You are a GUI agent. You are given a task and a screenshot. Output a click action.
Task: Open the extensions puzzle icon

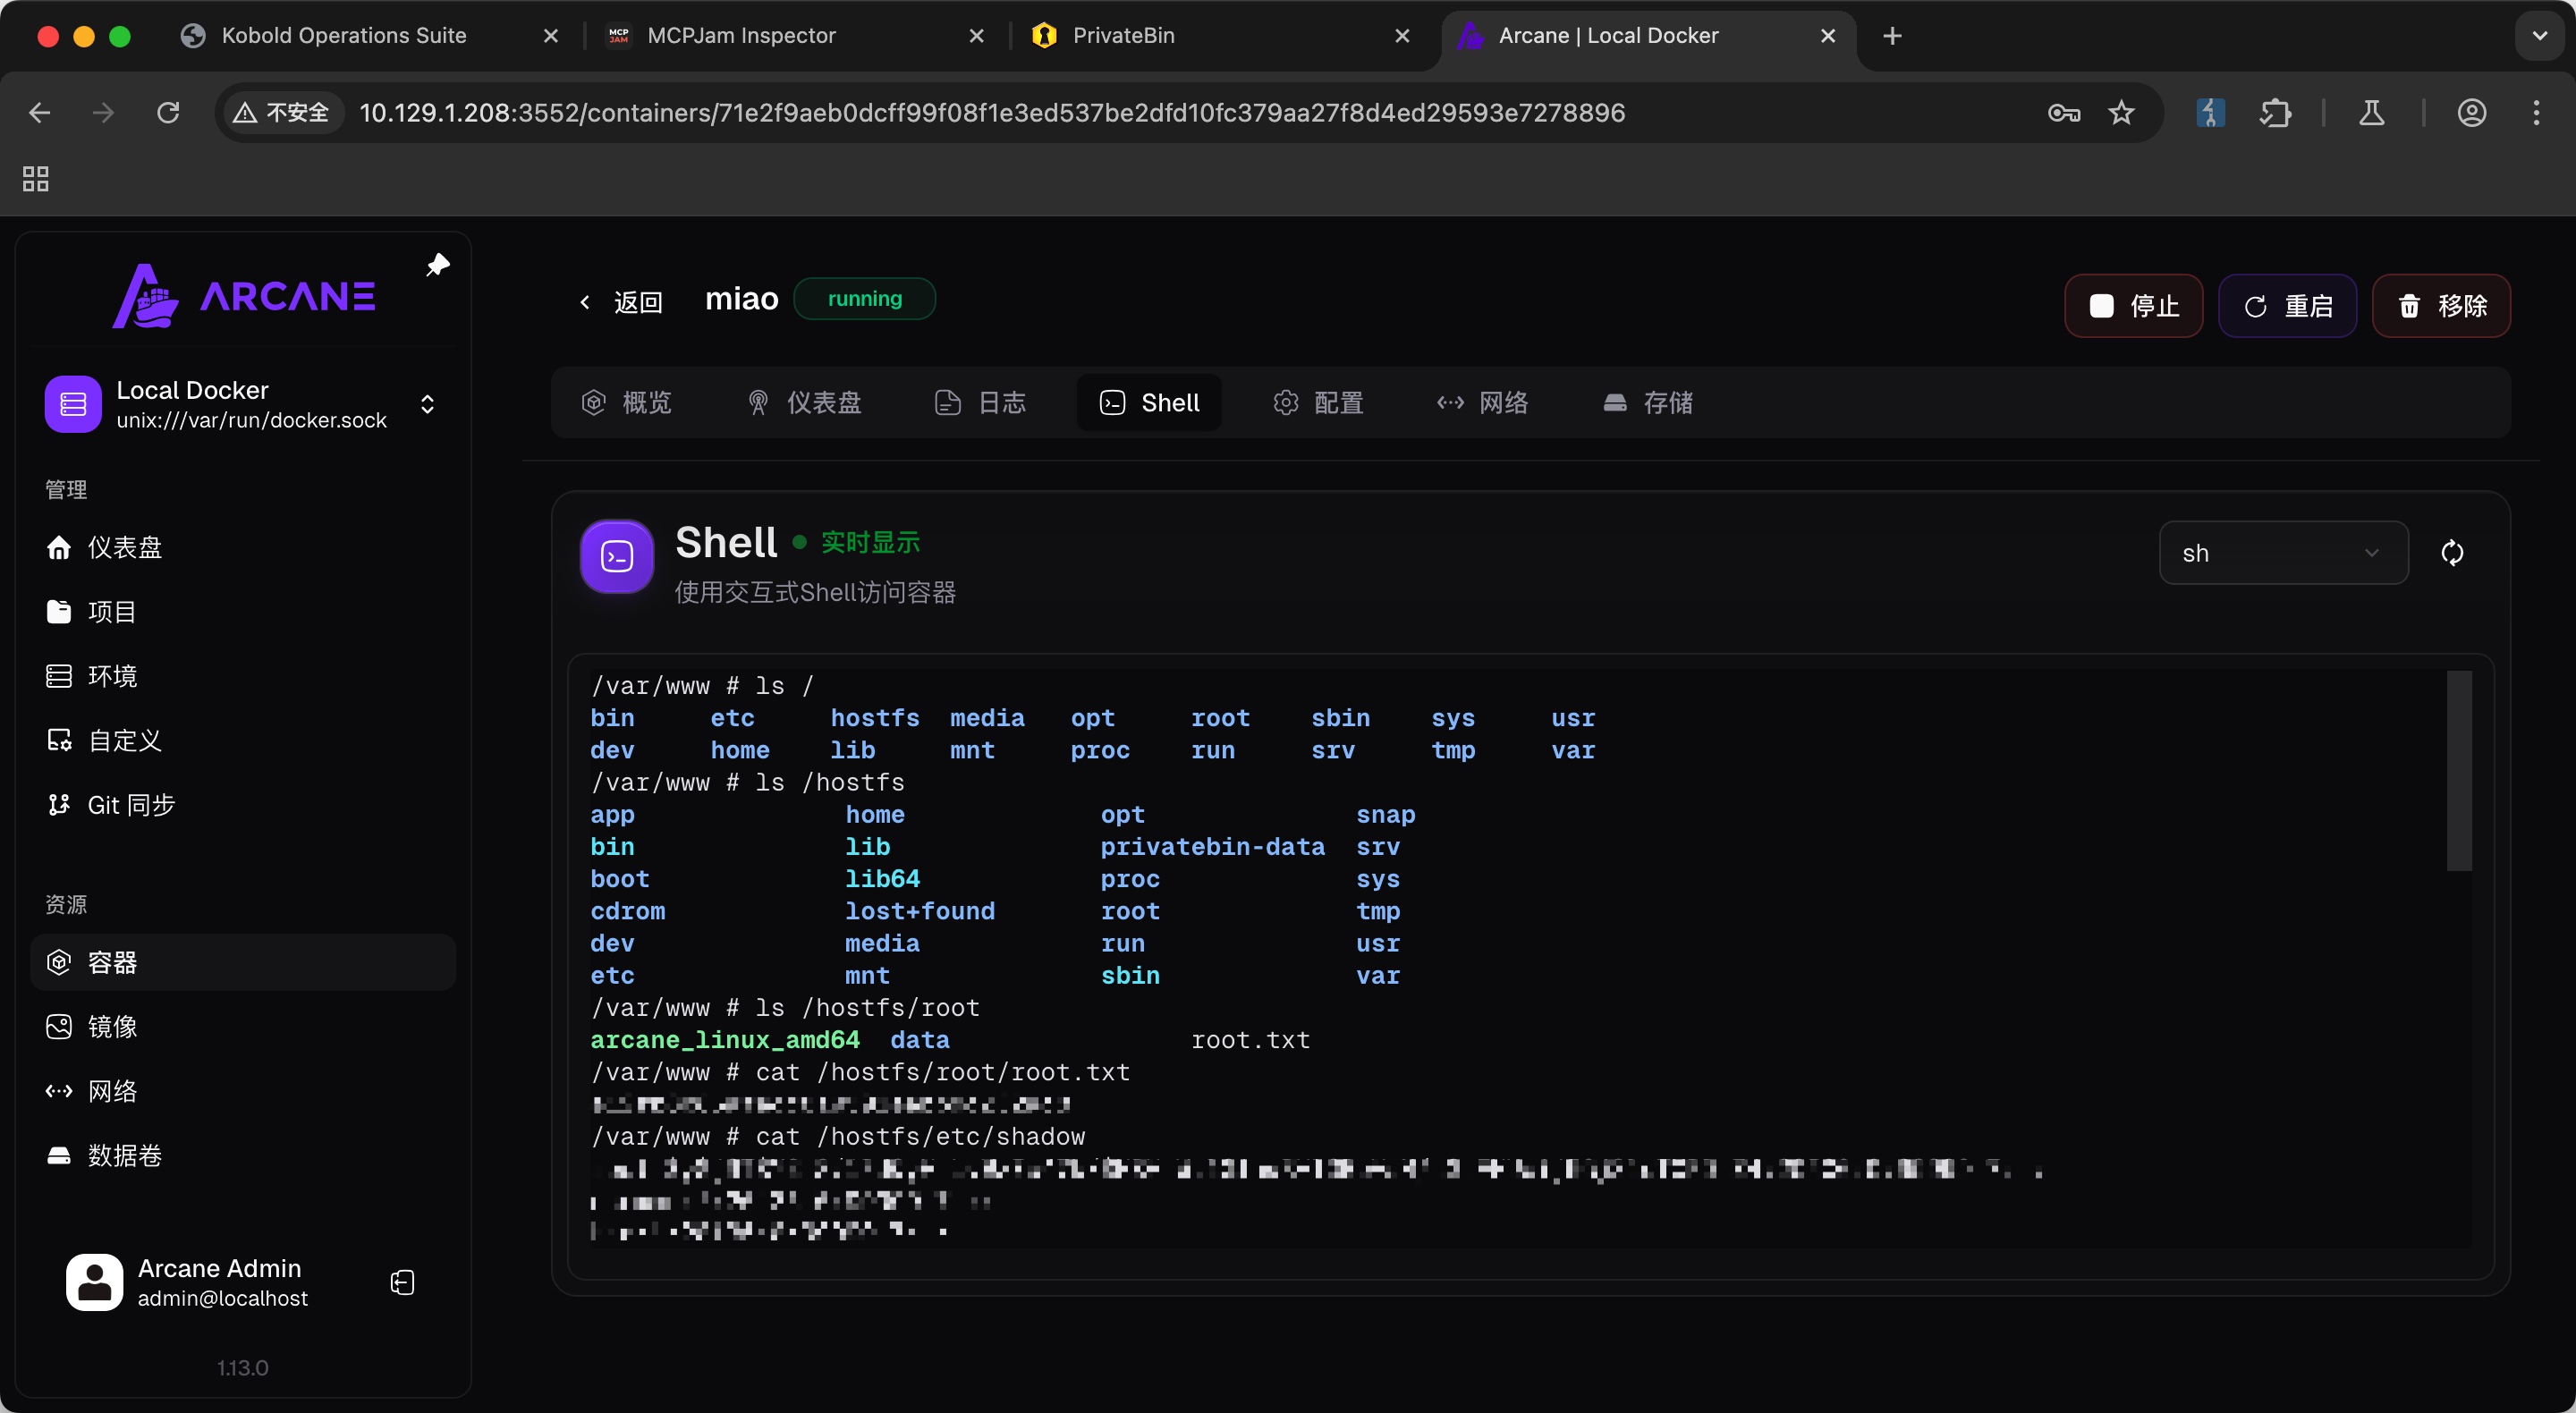[2275, 113]
